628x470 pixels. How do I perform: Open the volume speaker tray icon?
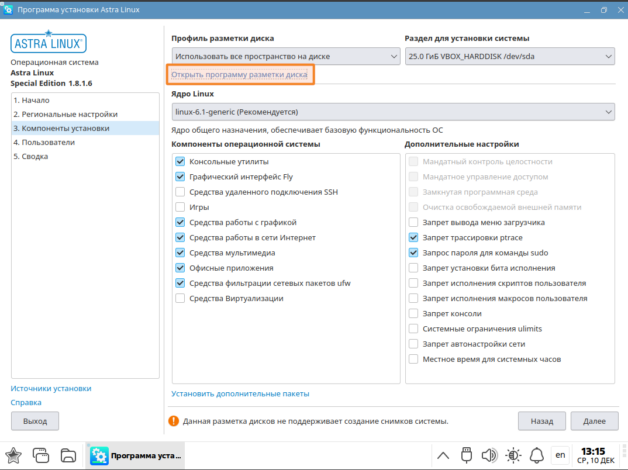click(489, 455)
